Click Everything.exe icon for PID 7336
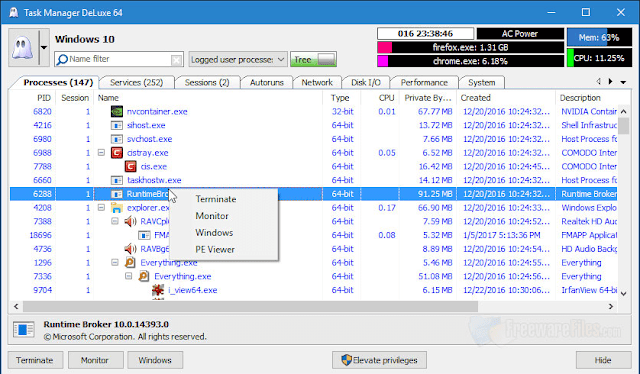640x374 pixels. tap(144, 276)
